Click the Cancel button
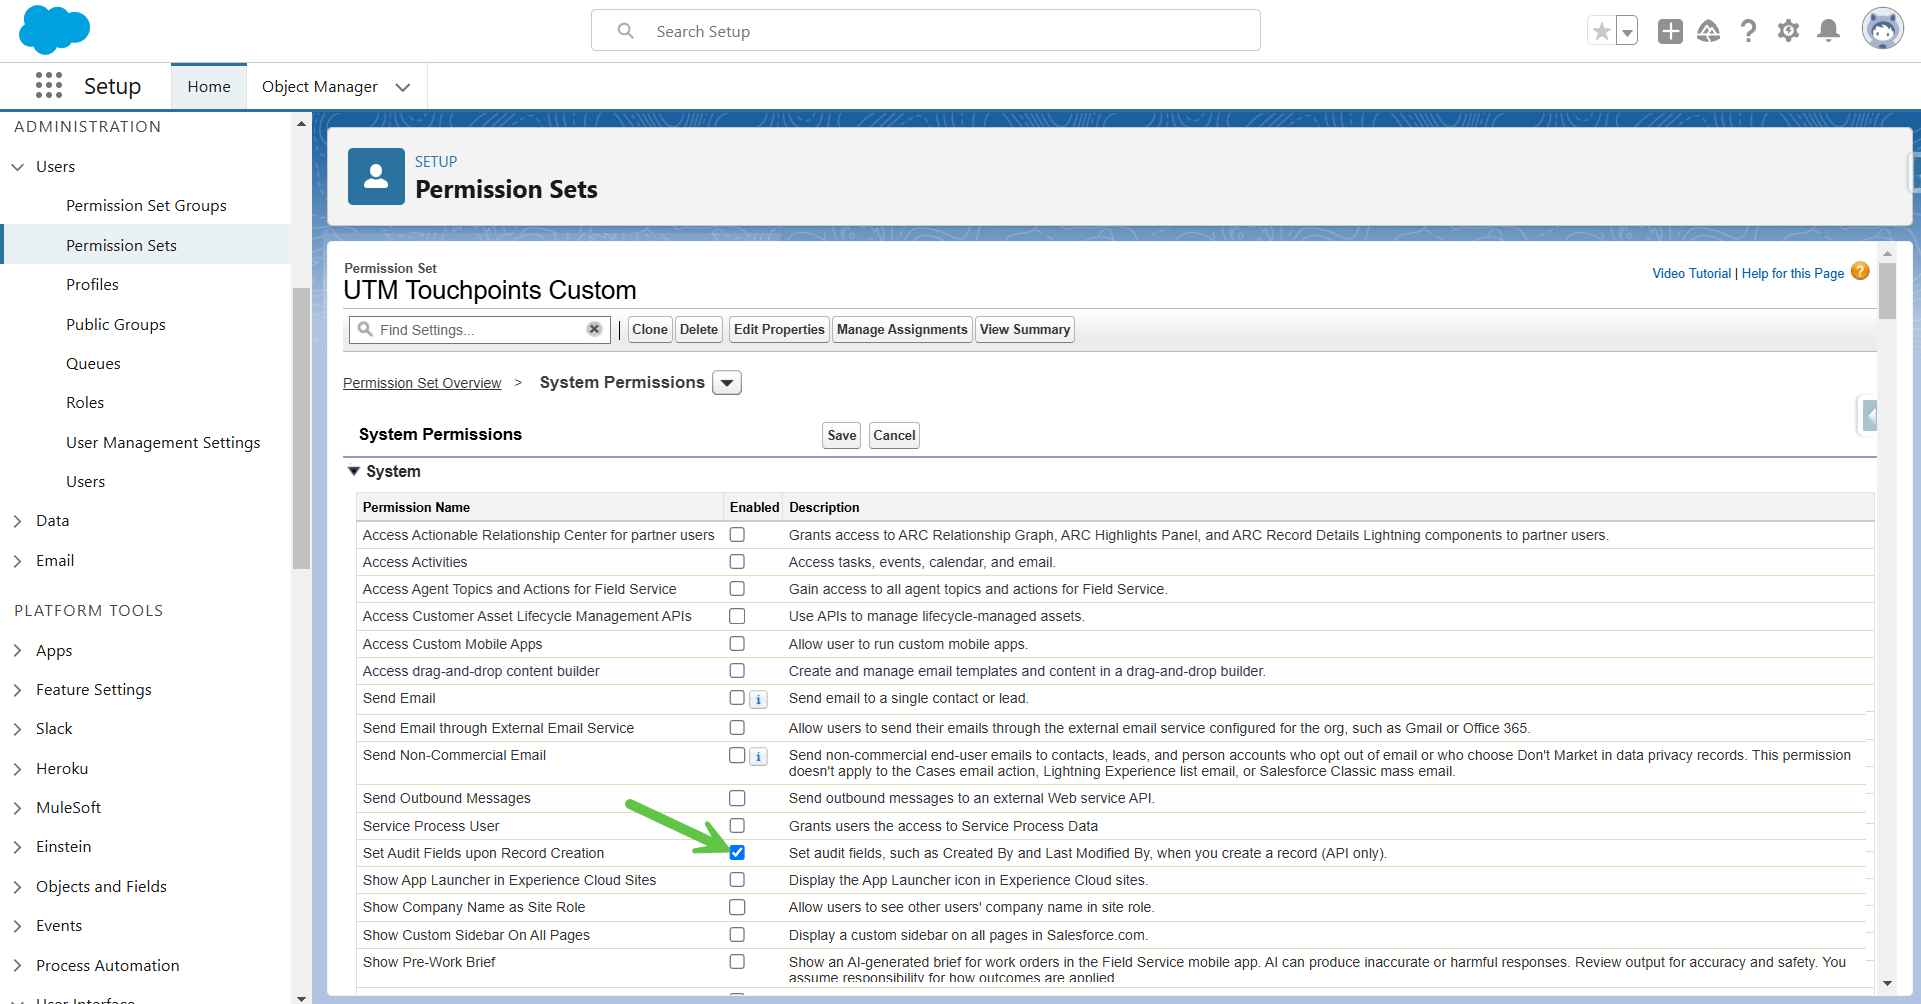Screen dimensions: 1921x1004 pos(894,435)
